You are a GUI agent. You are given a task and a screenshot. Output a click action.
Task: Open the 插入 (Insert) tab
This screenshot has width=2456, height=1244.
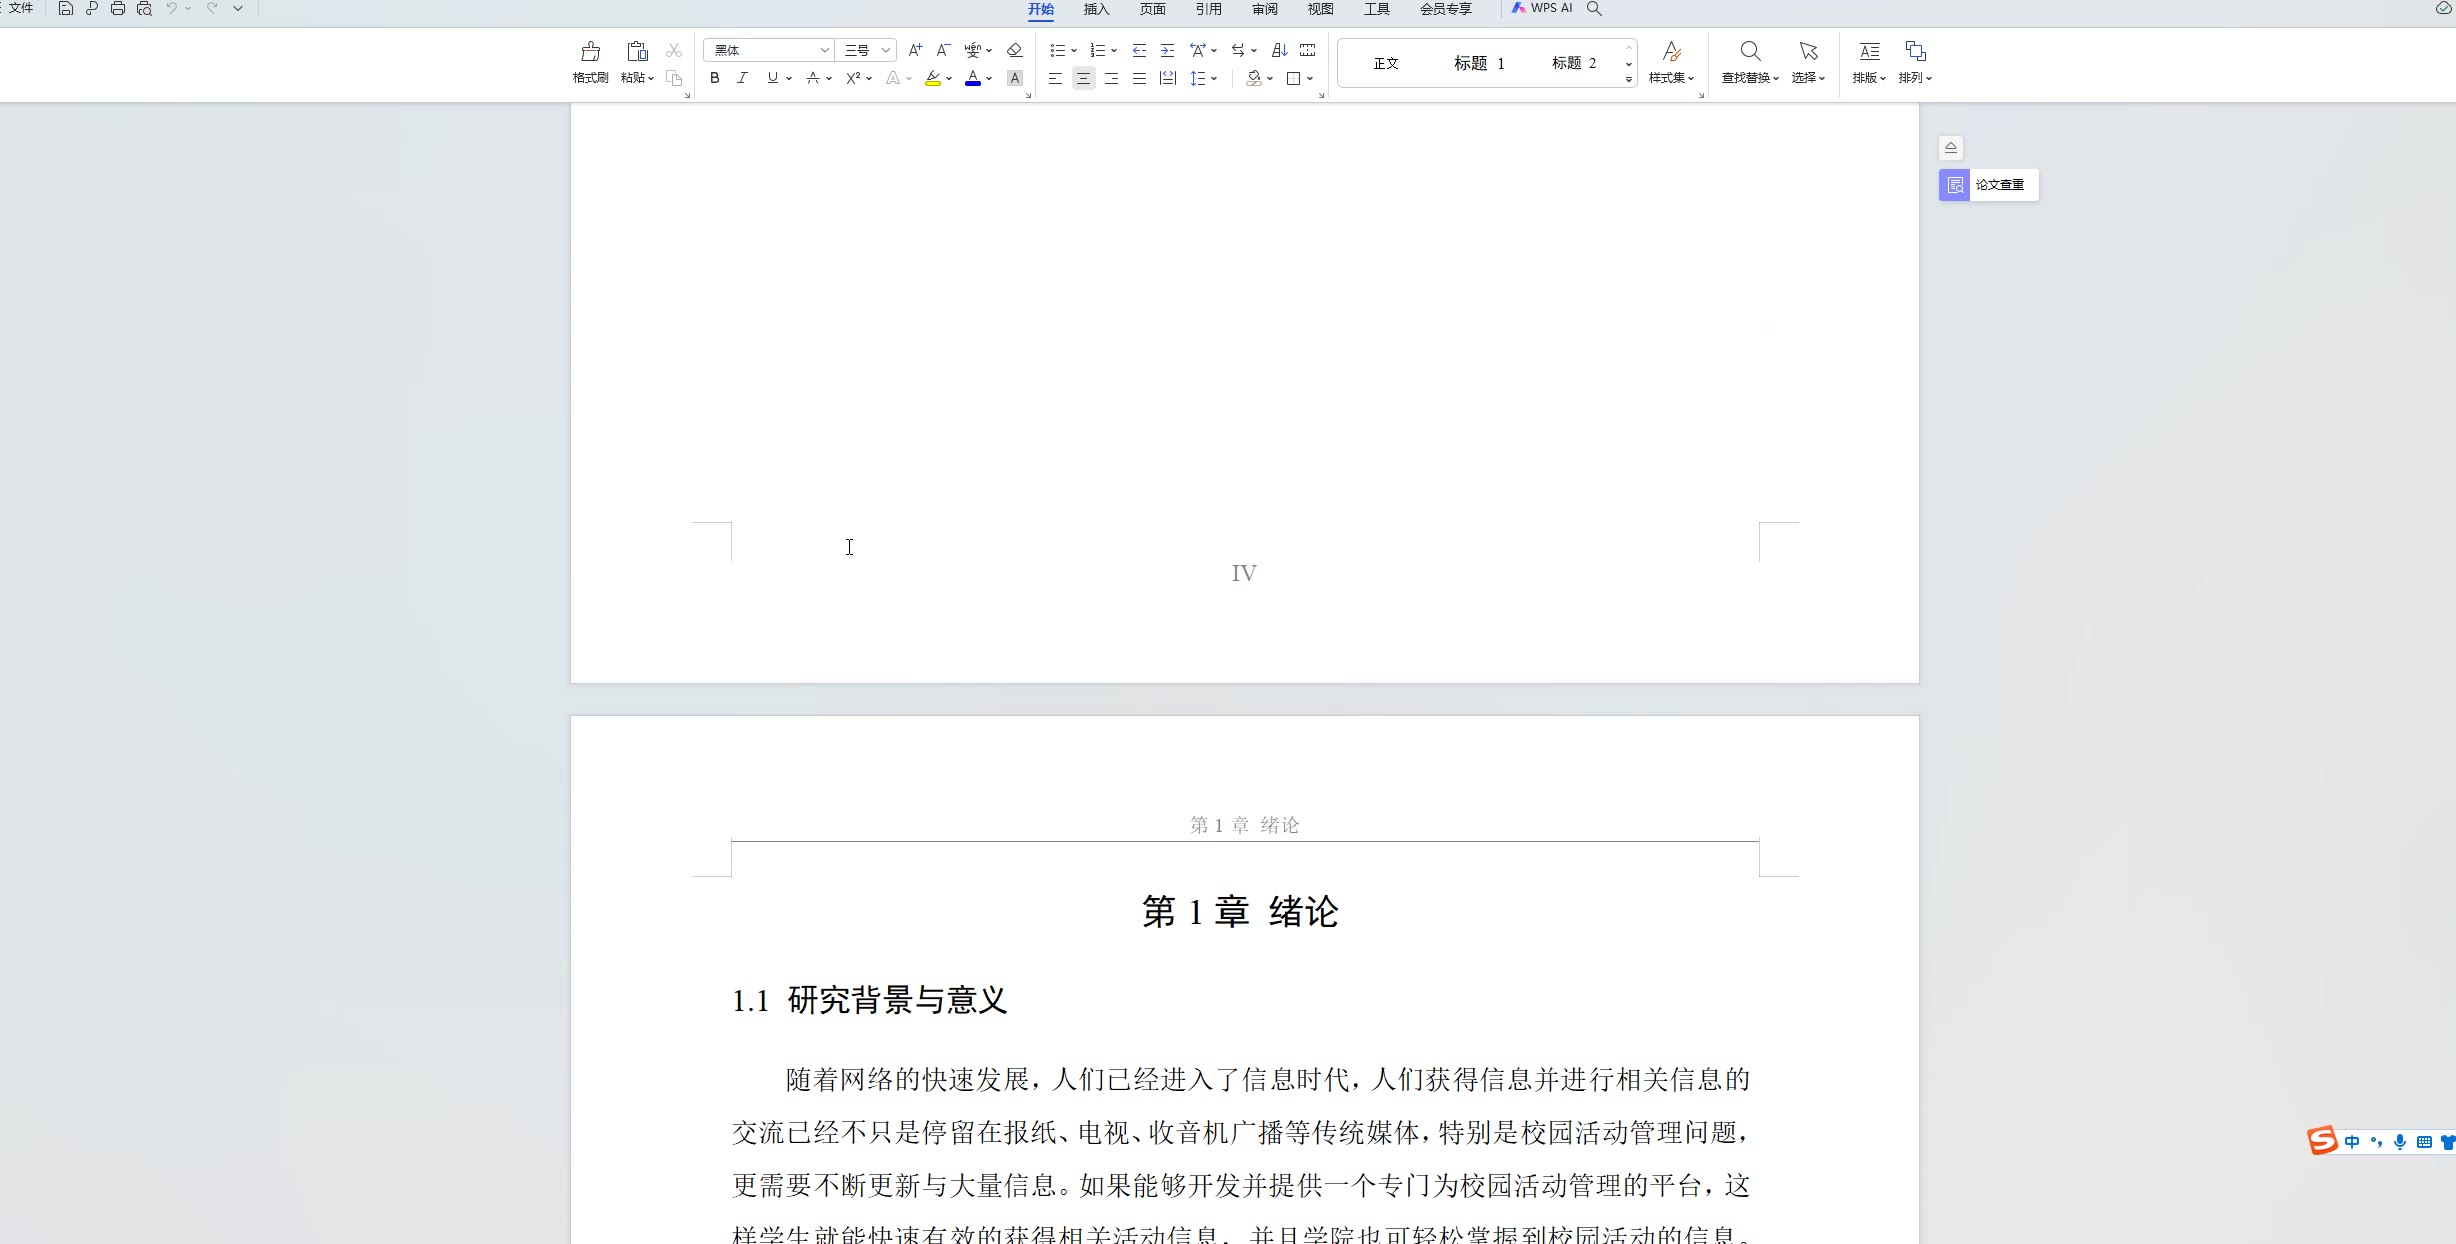tap(1097, 9)
